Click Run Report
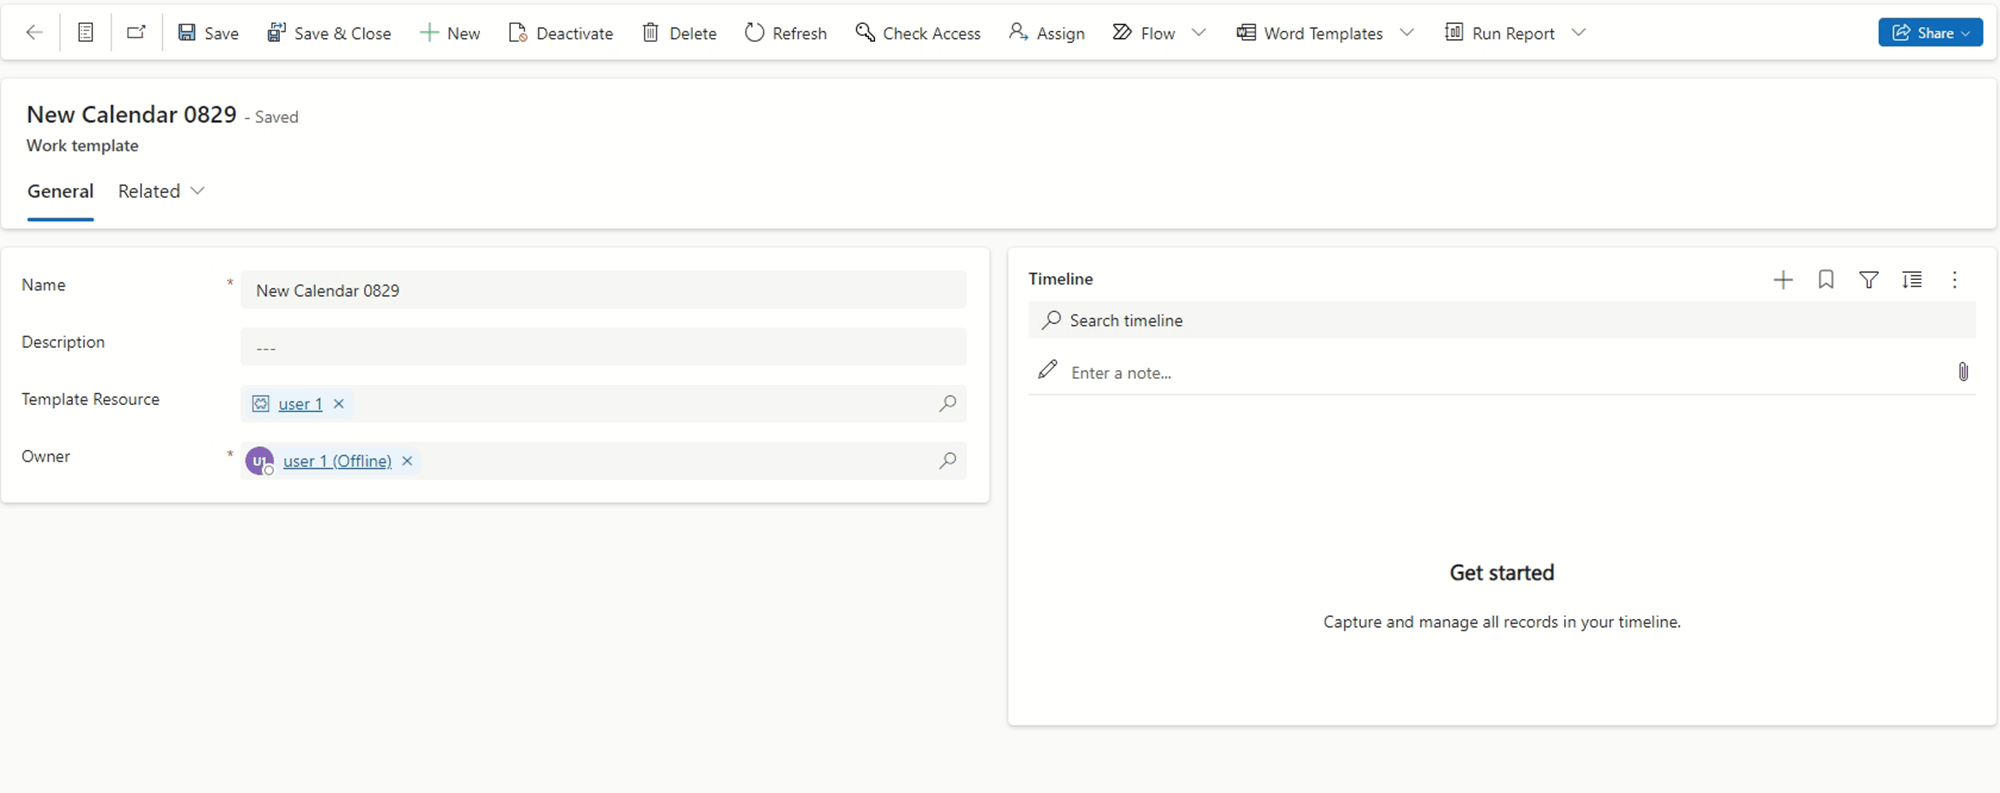The height and width of the screenshot is (793, 2000). tap(1500, 33)
